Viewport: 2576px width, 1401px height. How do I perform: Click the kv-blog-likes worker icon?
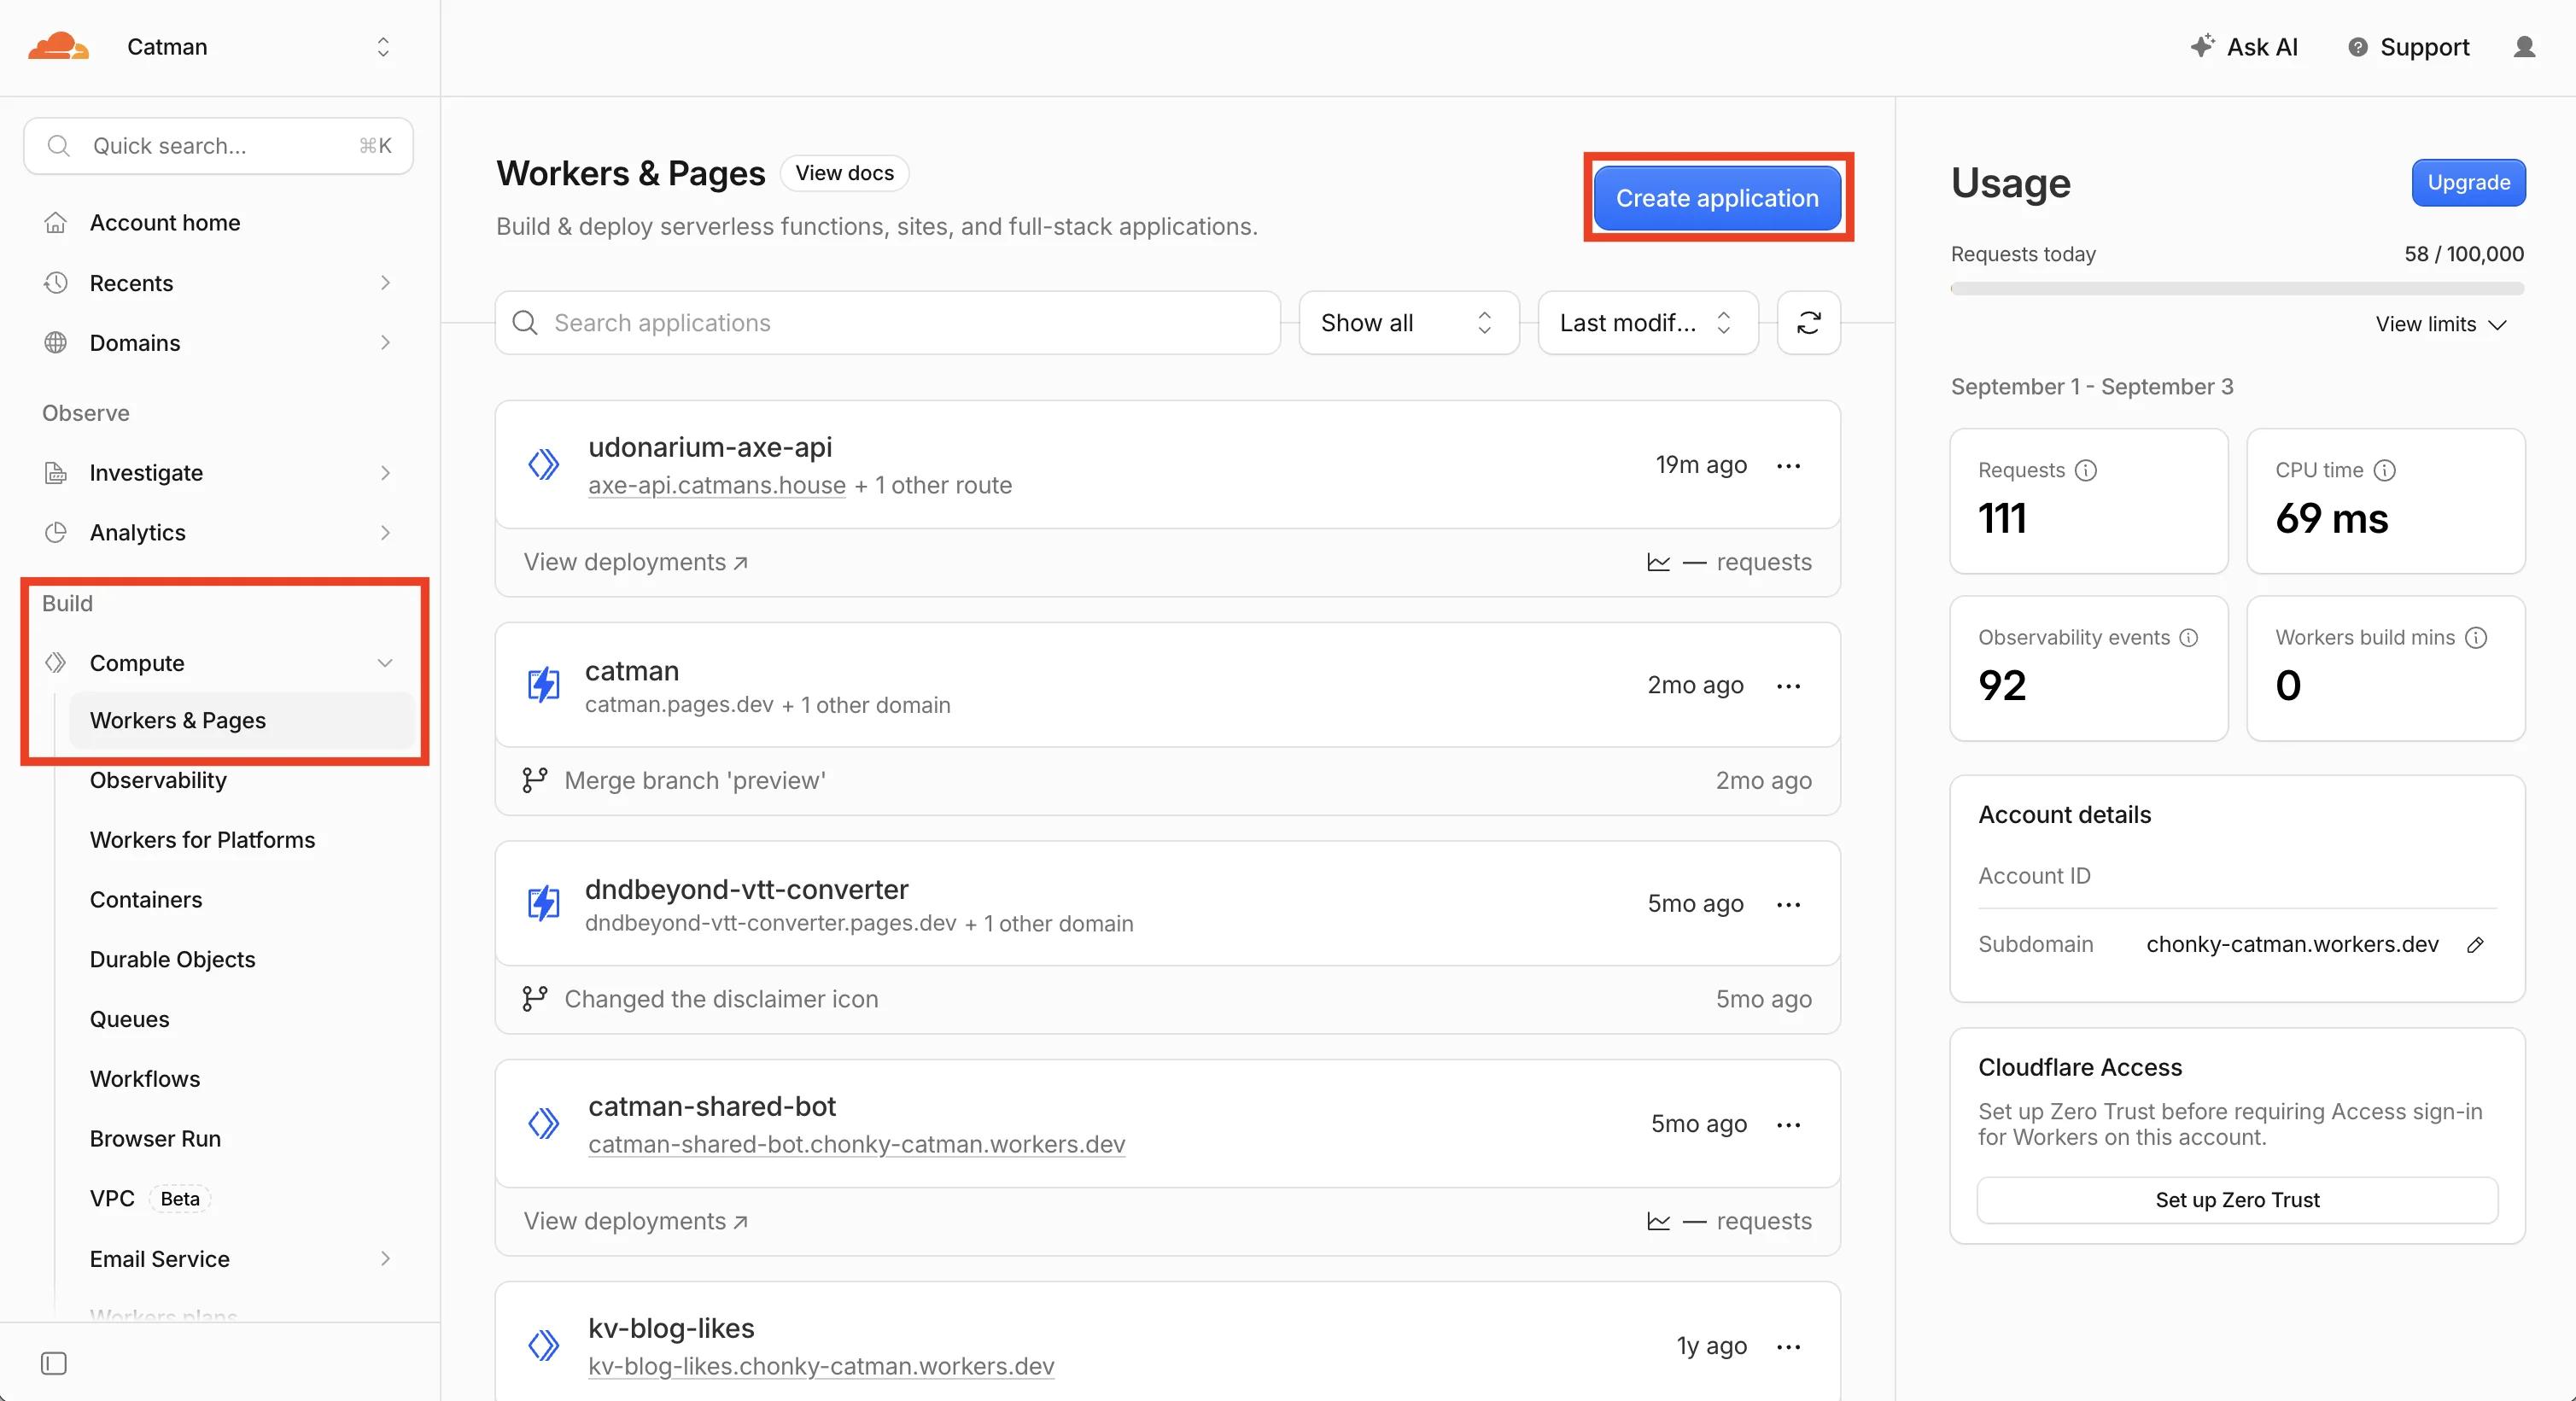pyautogui.click(x=543, y=1346)
